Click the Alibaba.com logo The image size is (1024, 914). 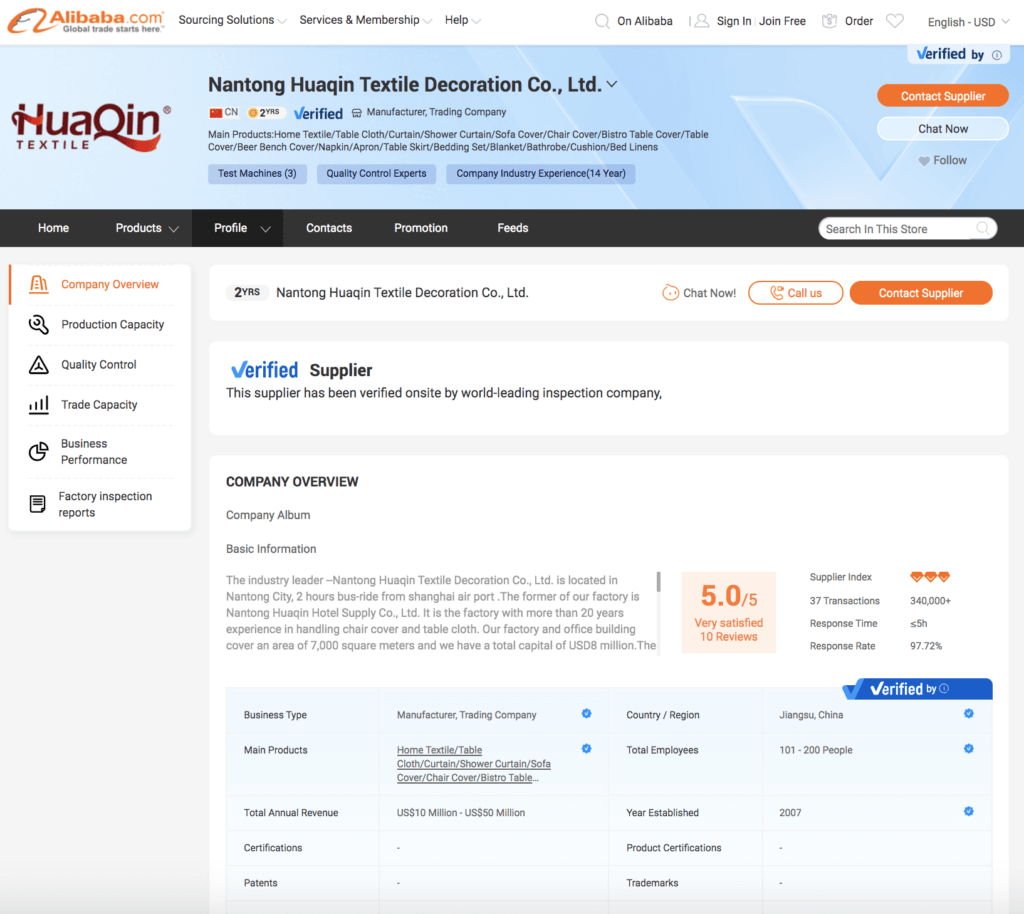click(86, 21)
